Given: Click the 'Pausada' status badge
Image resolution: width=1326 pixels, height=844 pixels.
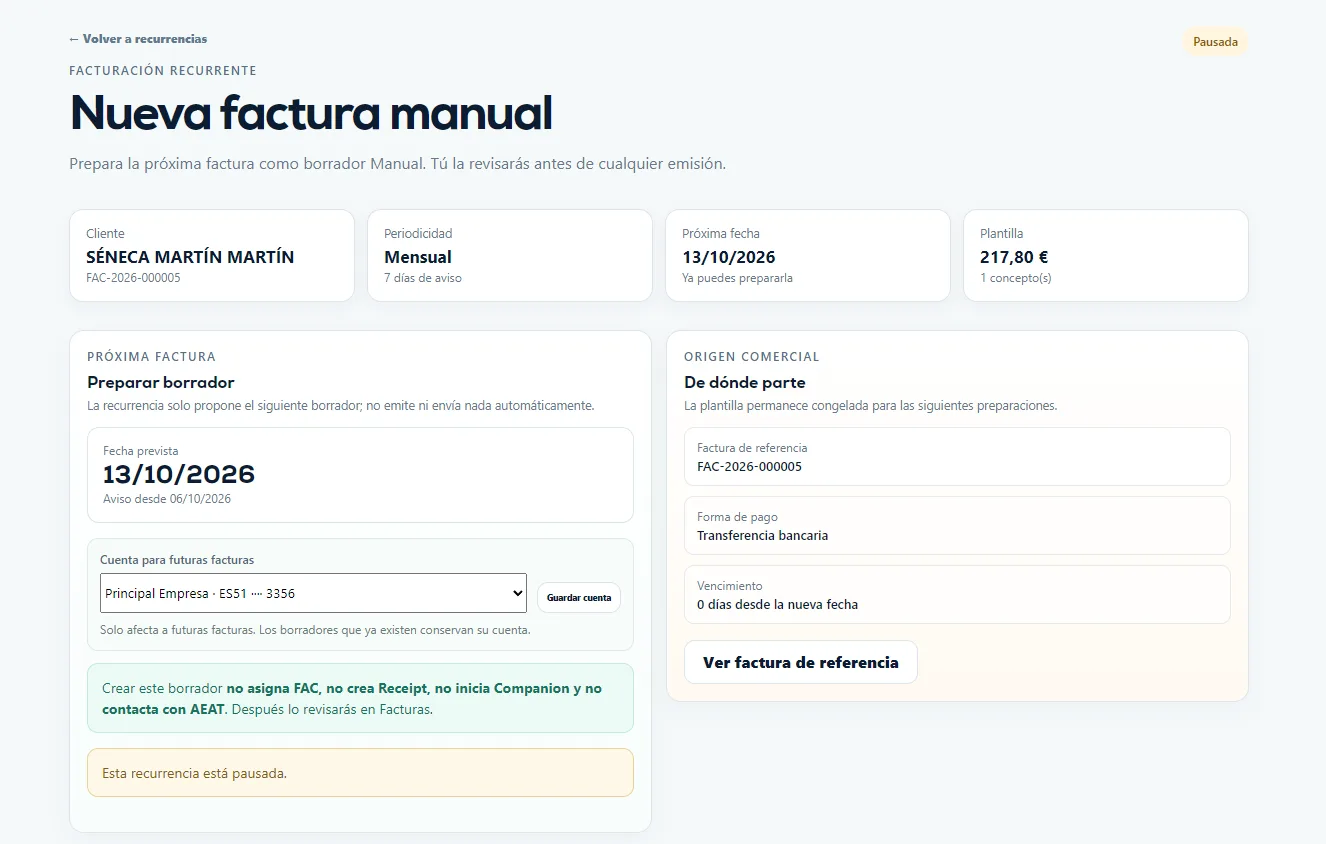Looking at the screenshot, I should click(1215, 42).
